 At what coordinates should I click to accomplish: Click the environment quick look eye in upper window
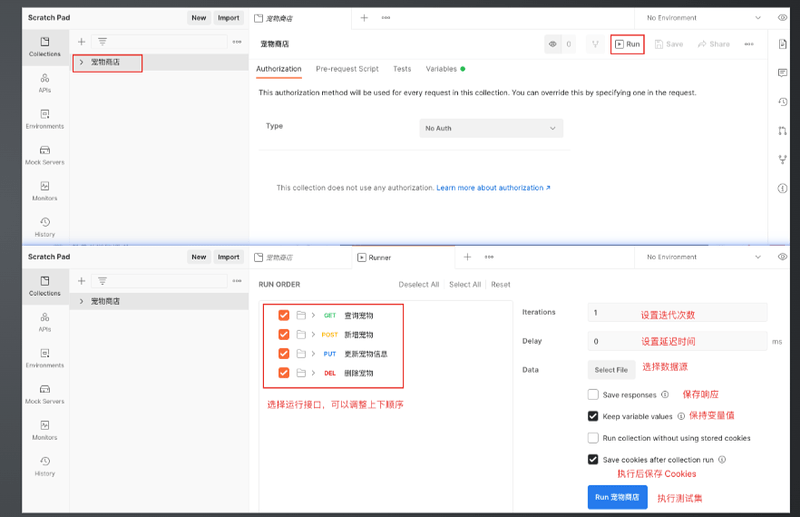click(x=782, y=18)
